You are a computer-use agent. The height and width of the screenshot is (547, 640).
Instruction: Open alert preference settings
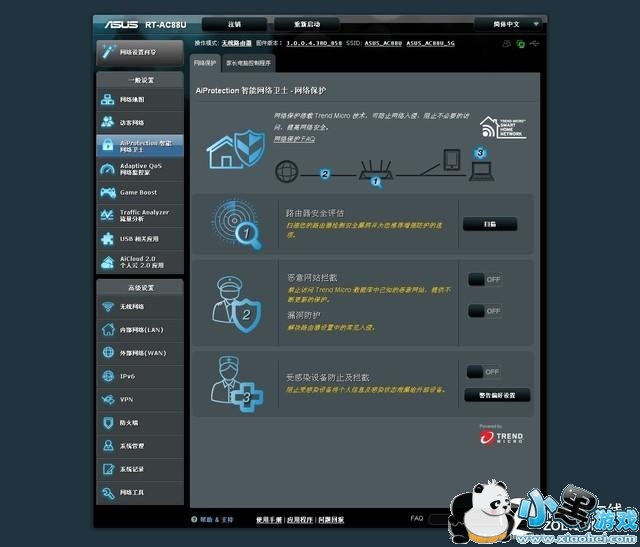[x=497, y=395]
